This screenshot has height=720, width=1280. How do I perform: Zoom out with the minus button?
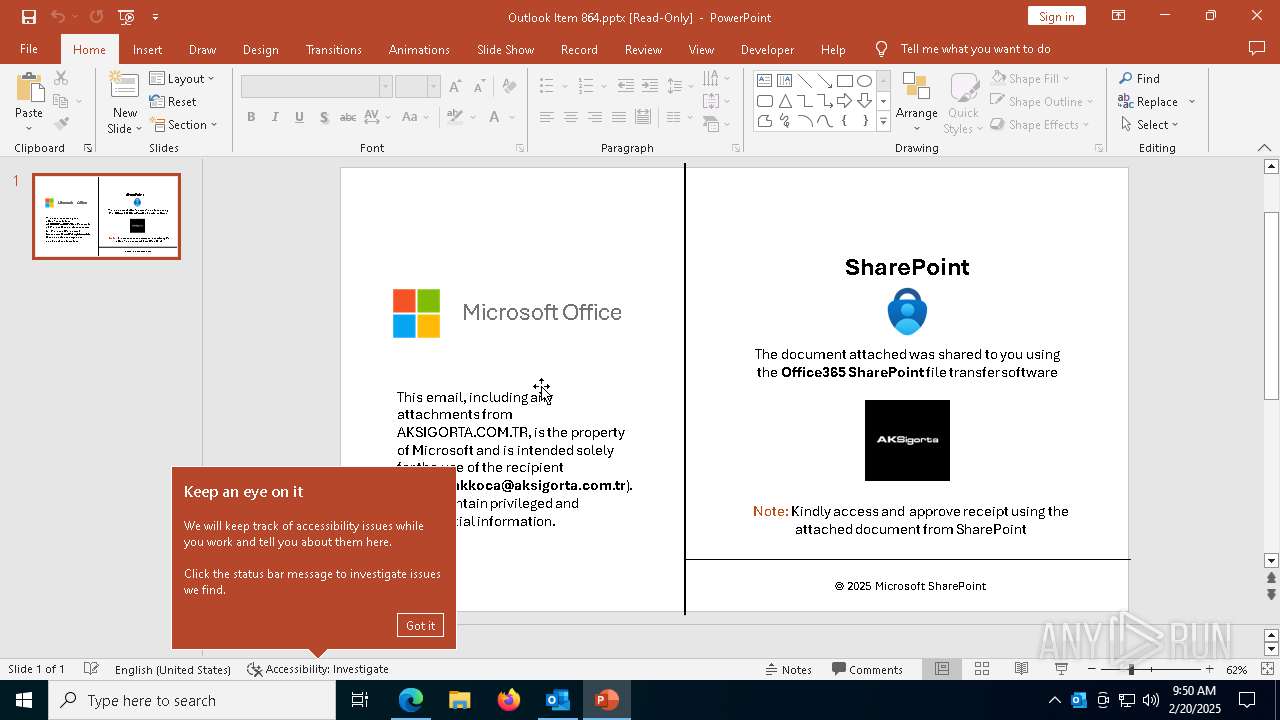pos(1091,669)
